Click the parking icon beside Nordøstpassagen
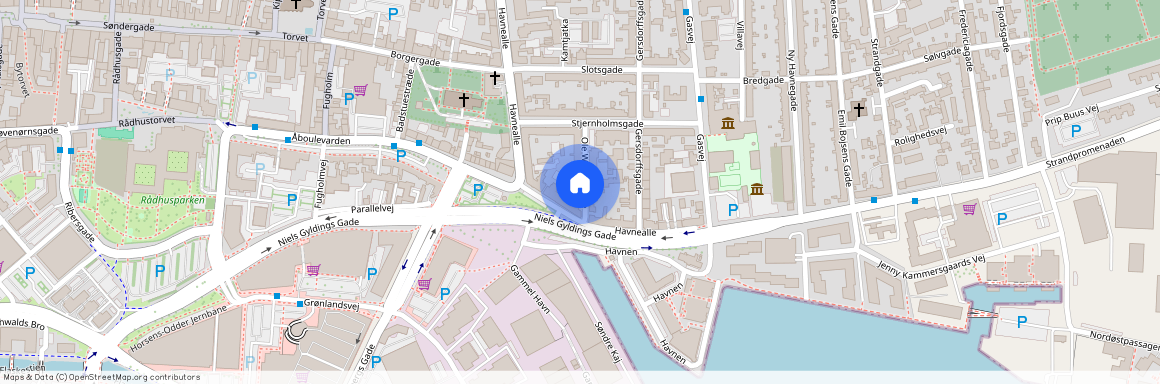This screenshot has width=1160, height=384. 1022,322
